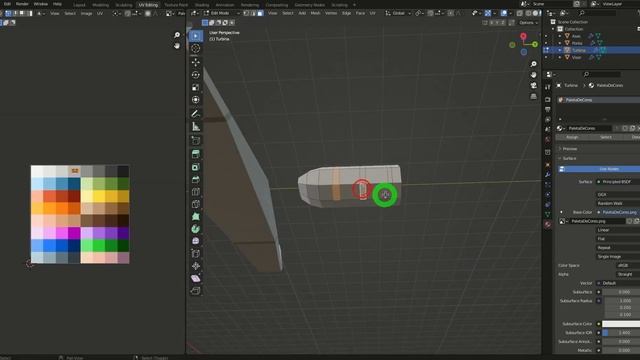Image resolution: width=640 pixels, height=360 pixels.
Task: Select the Transform tool
Action: pyautogui.click(x=196, y=100)
